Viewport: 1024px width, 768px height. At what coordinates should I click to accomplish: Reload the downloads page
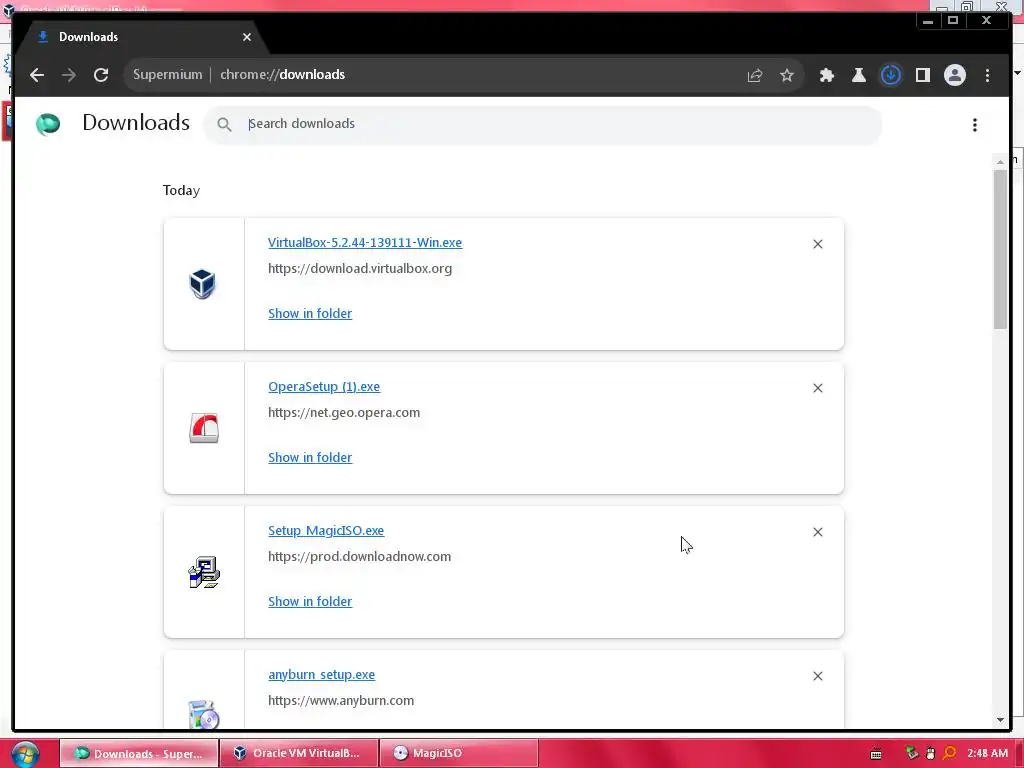tap(101, 75)
